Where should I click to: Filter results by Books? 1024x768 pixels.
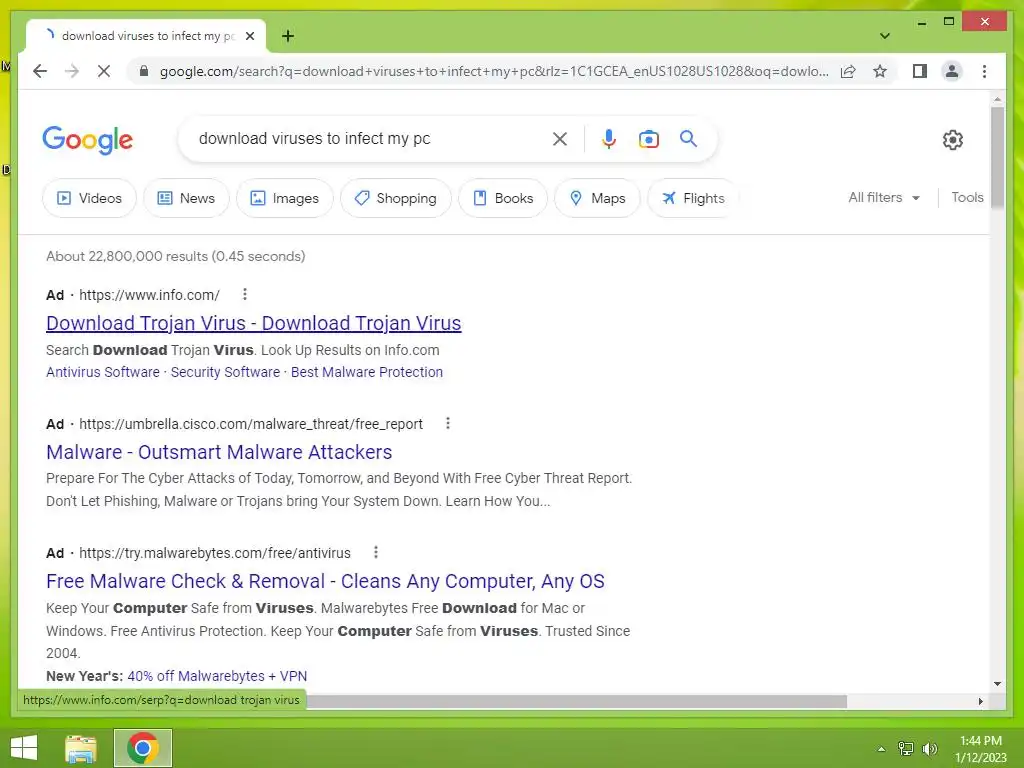pyautogui.click(x=503, y=198)
